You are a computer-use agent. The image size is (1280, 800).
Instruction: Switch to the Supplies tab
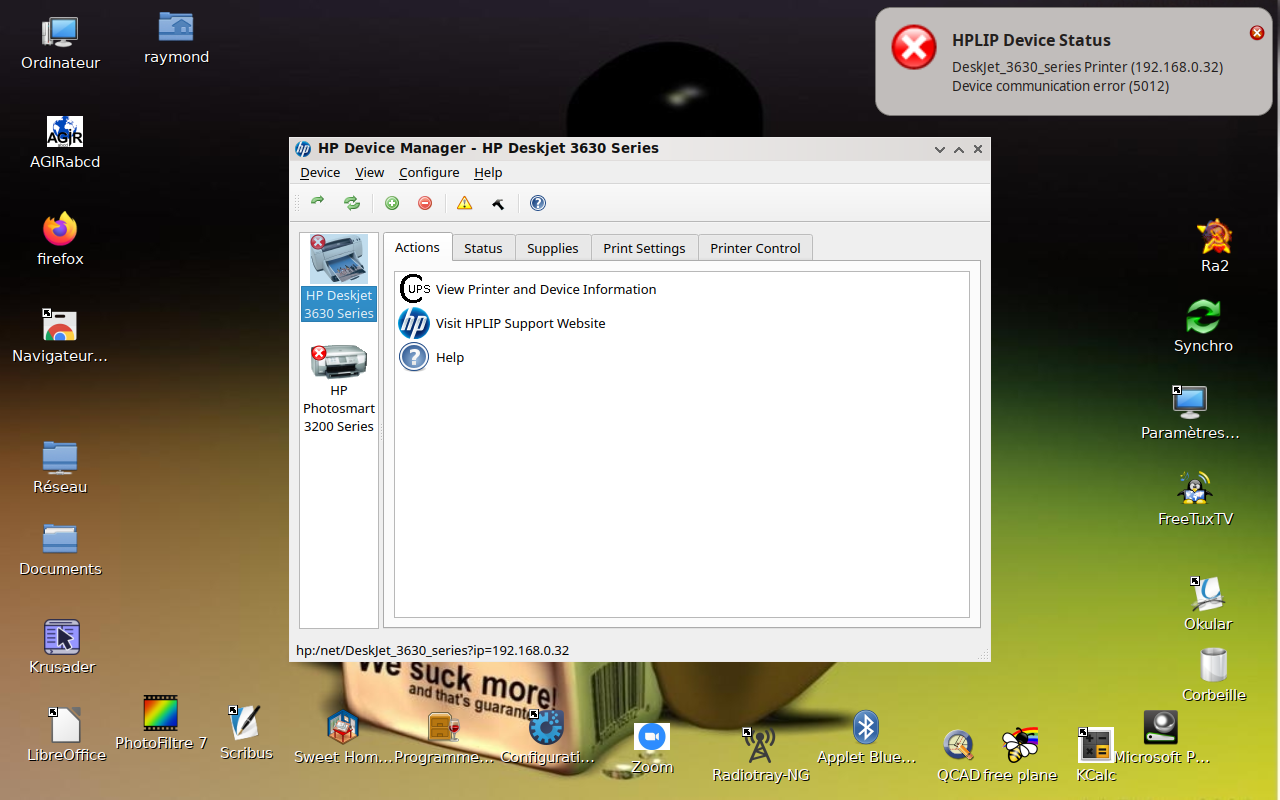point(553,248)
